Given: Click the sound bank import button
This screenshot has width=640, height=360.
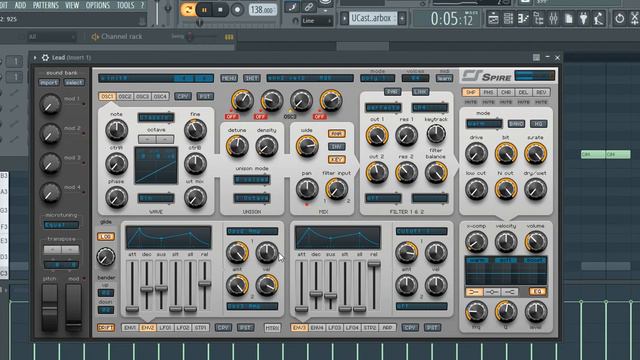Looking at the screenshot, I should pos(49,82).
